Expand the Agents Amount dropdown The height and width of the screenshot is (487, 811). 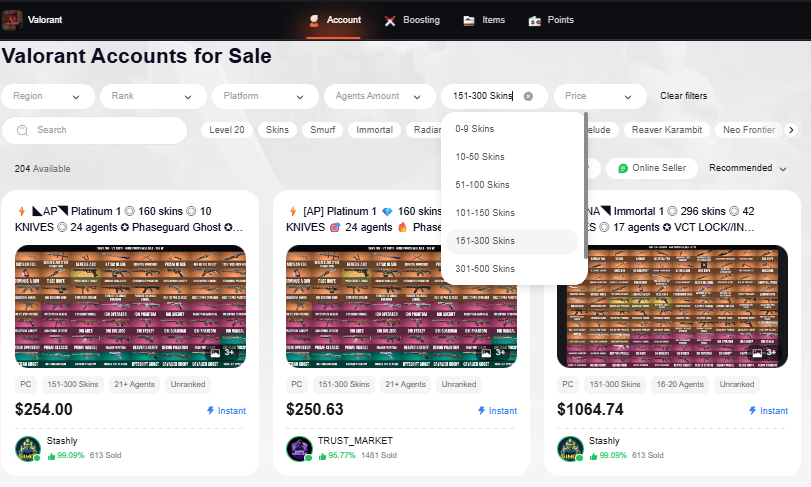tap(379, 96)
